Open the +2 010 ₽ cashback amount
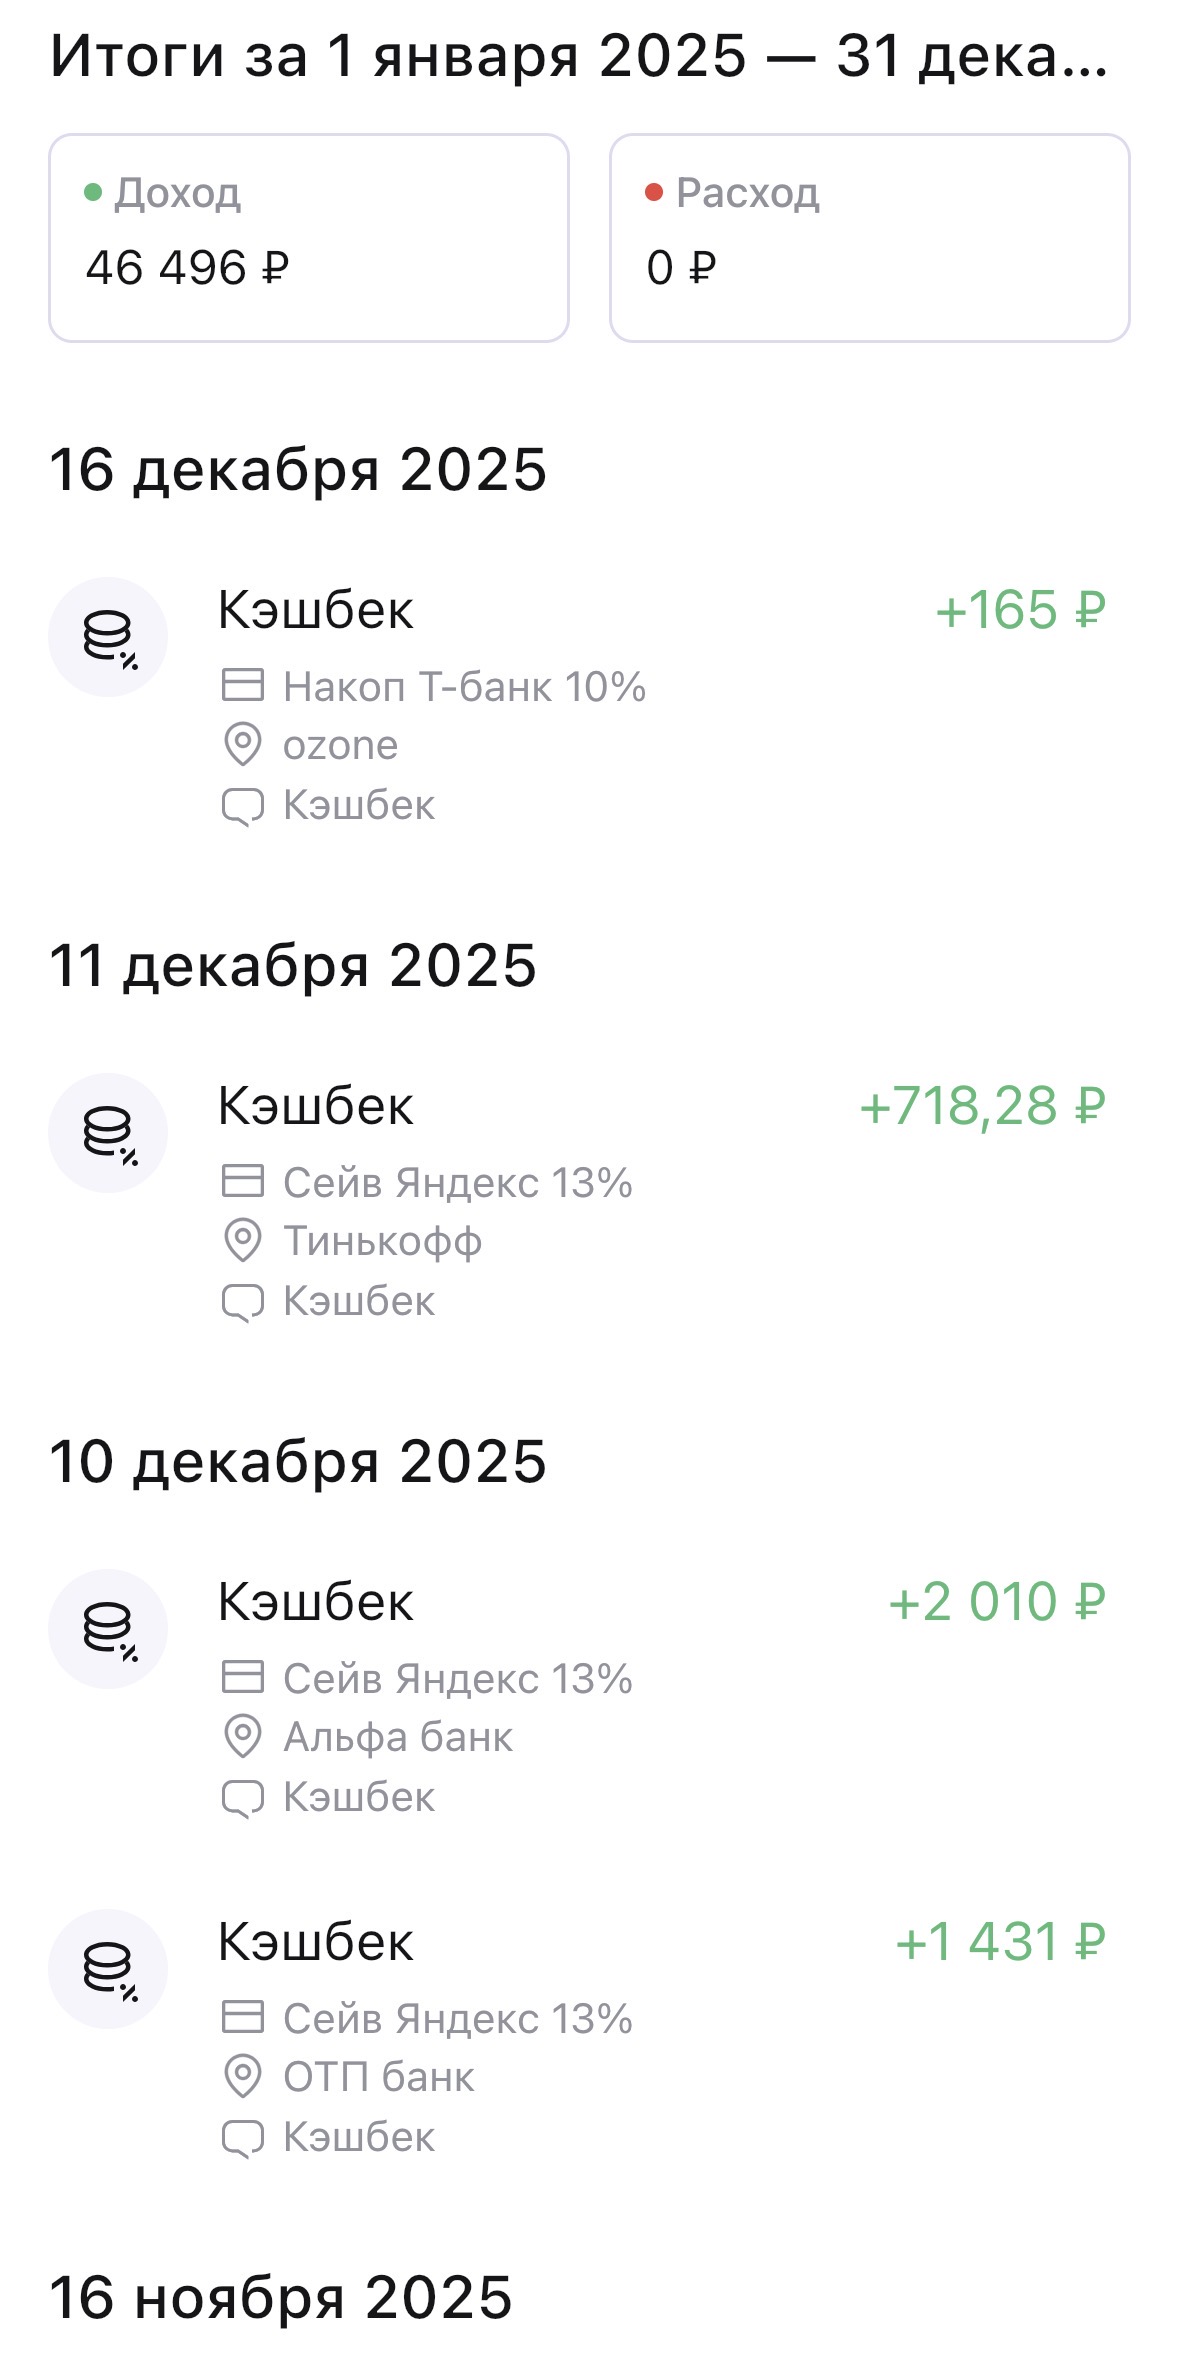The image size is (1179, 2356). pos(996,1602)
